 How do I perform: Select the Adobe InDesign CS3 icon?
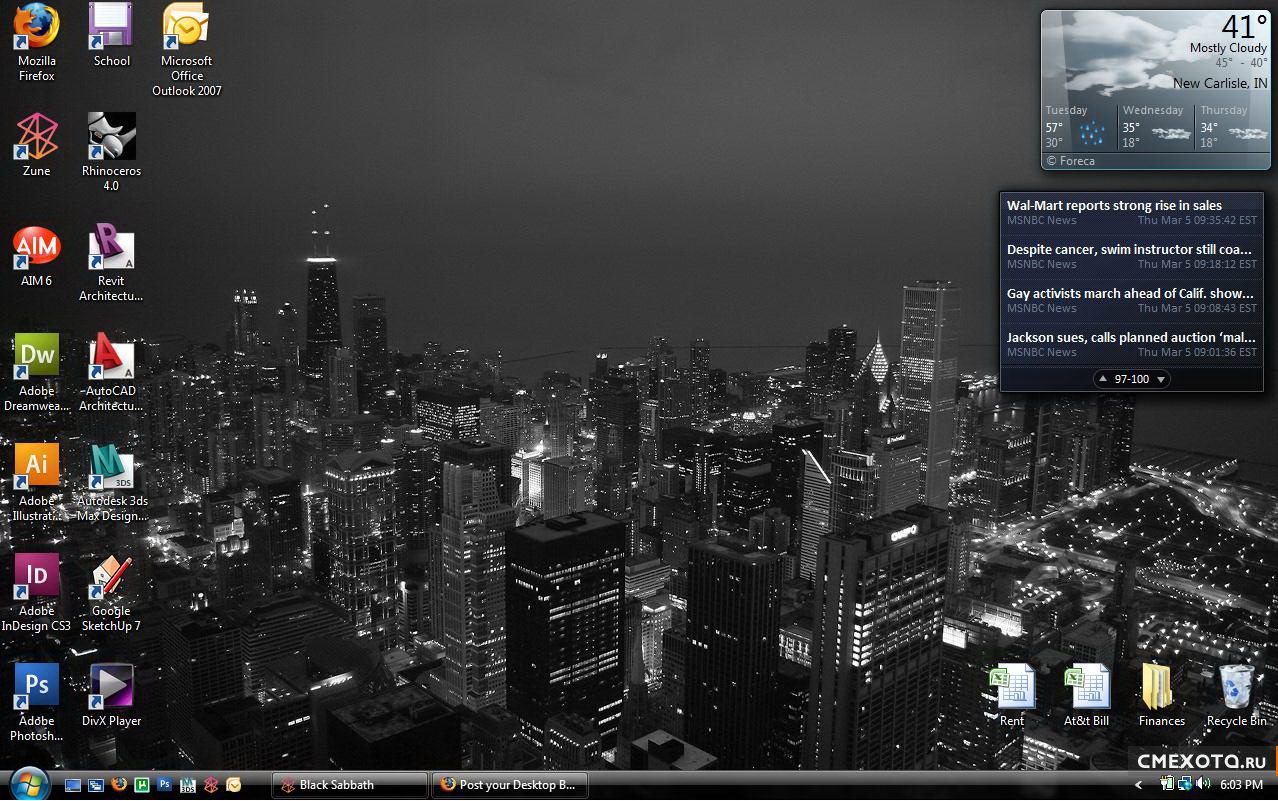[37, 577]
